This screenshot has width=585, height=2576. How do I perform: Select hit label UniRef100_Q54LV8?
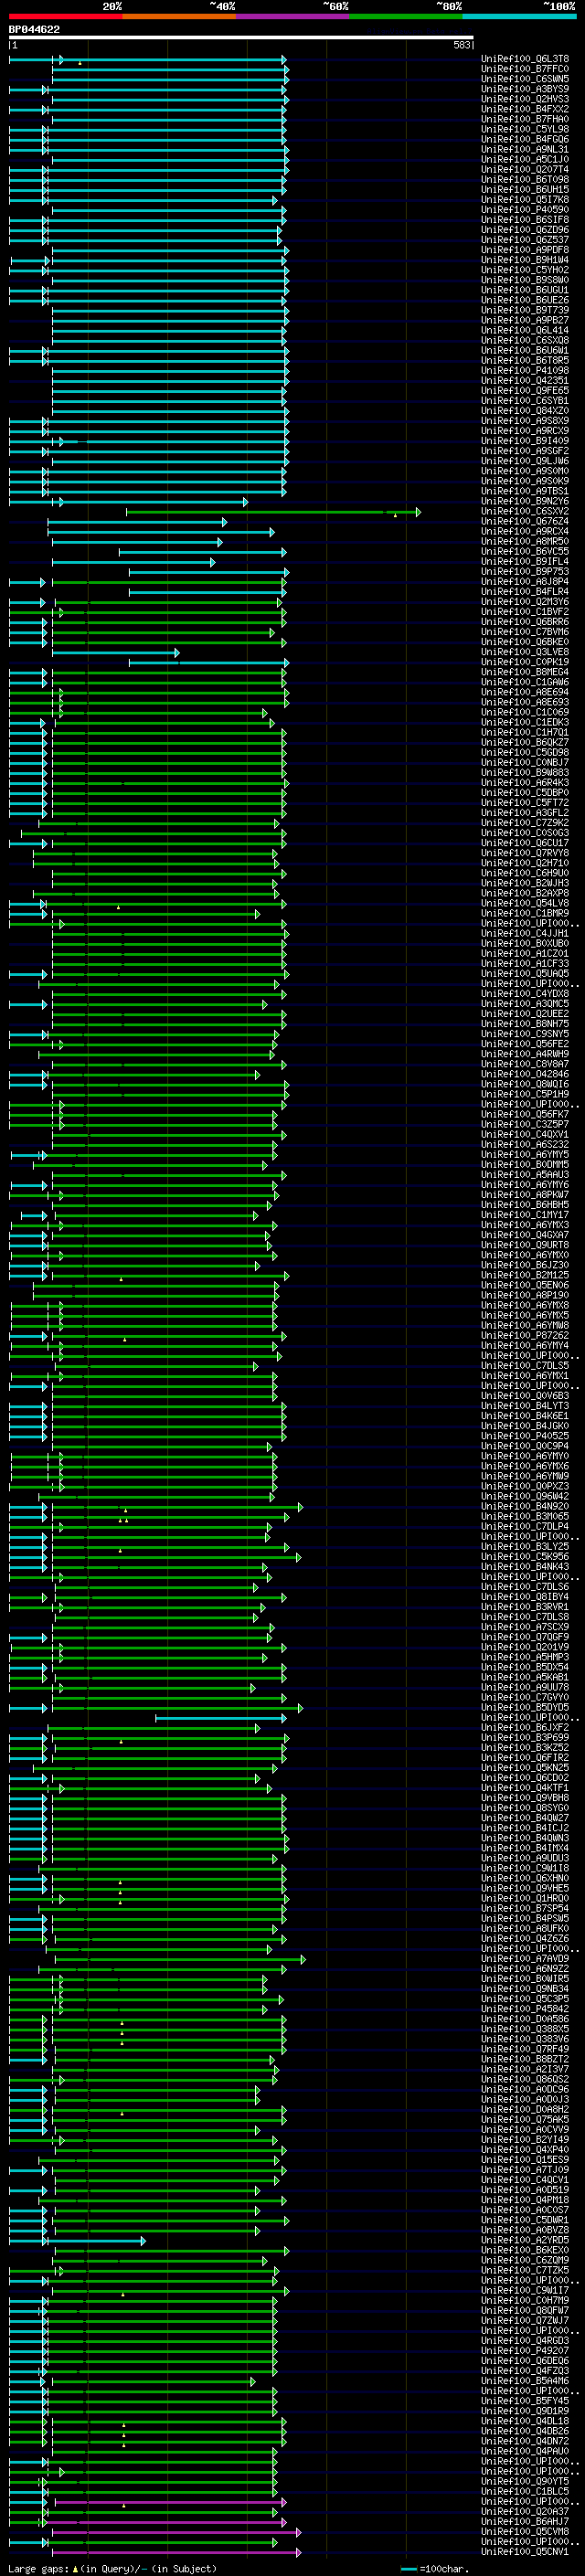click(525, 903)
